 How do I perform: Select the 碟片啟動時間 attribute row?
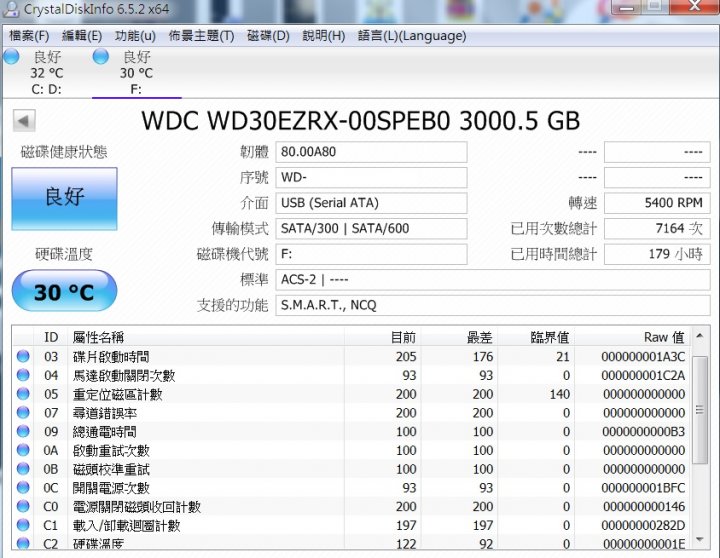(352, 356)
